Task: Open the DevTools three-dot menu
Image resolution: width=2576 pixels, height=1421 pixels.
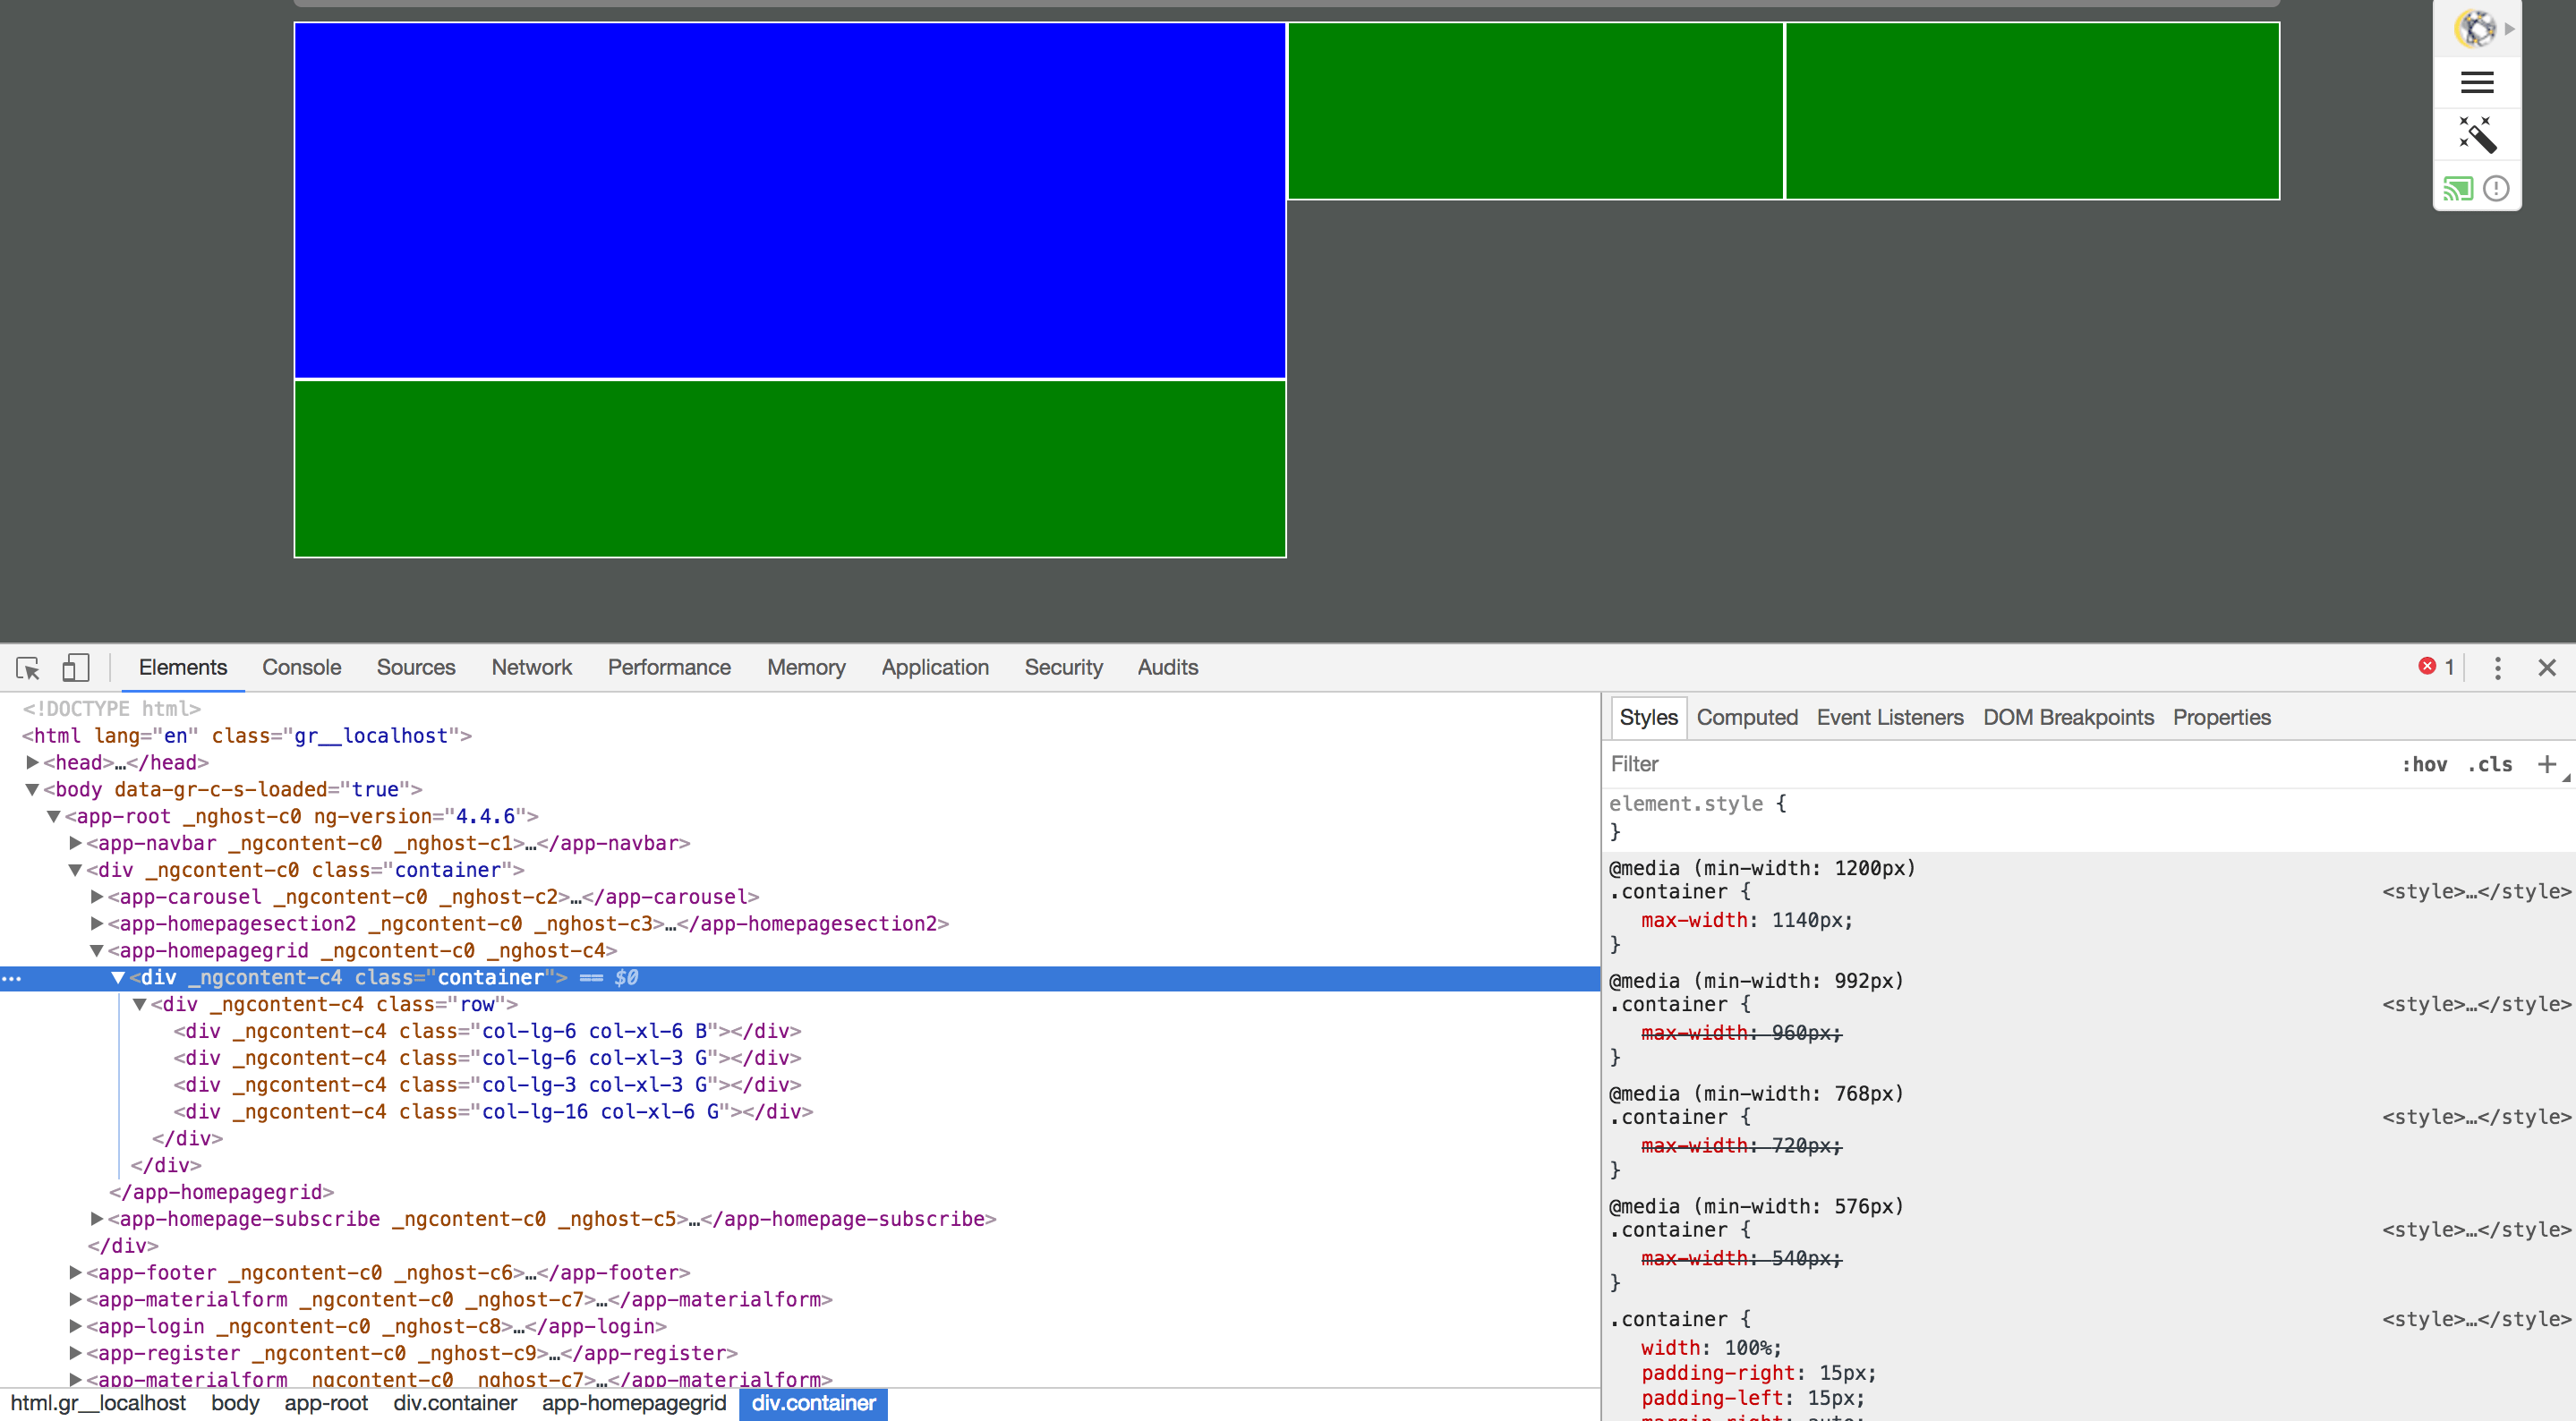Action: coord(2497,668)
